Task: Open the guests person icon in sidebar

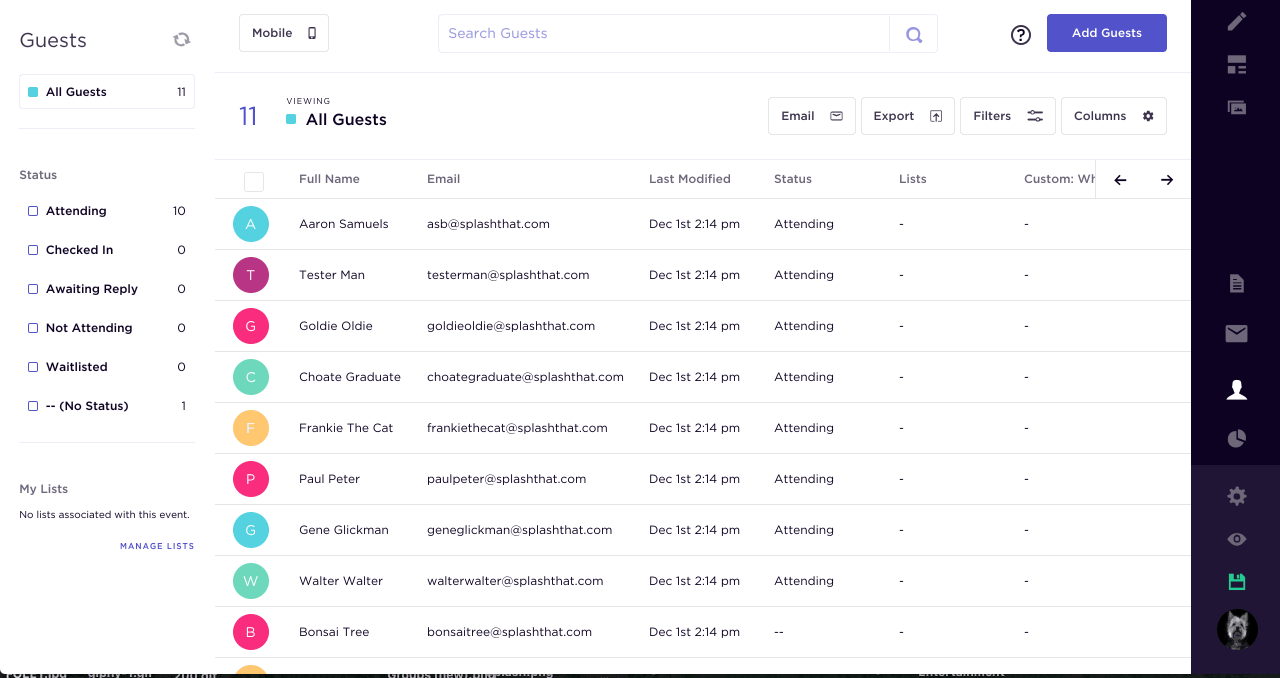Action: coord(1237,390)
